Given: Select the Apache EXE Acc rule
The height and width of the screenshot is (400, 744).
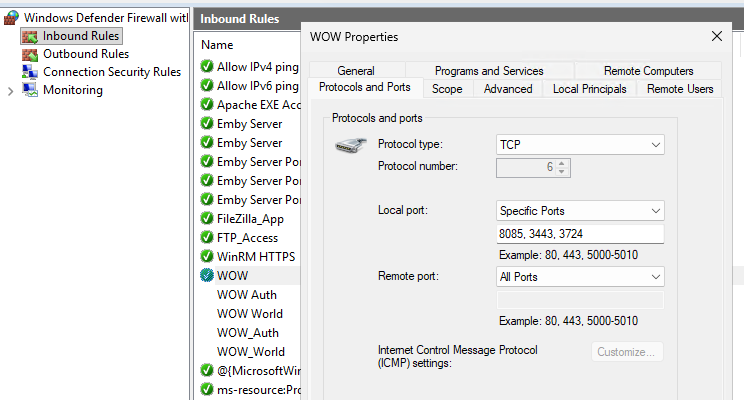Looking at the screenshot, I should [x=259, y=105].
